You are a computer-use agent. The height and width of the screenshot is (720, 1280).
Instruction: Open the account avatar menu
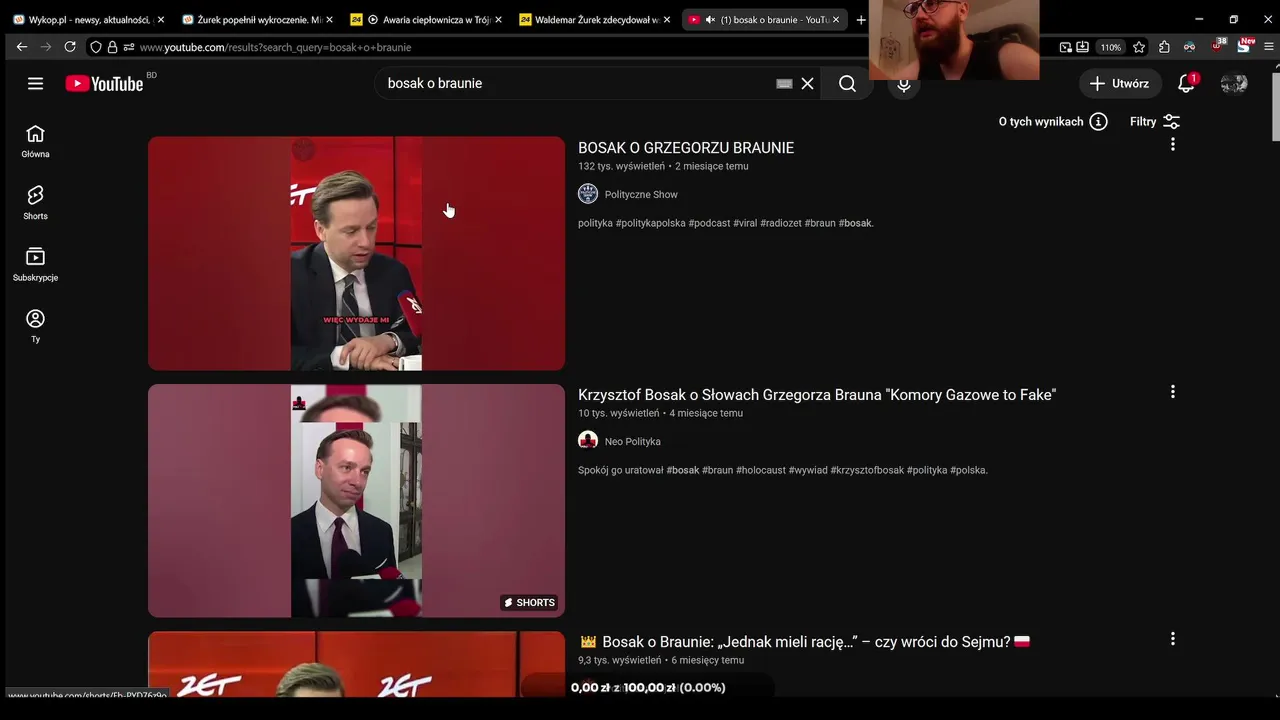pos(1234,84)
